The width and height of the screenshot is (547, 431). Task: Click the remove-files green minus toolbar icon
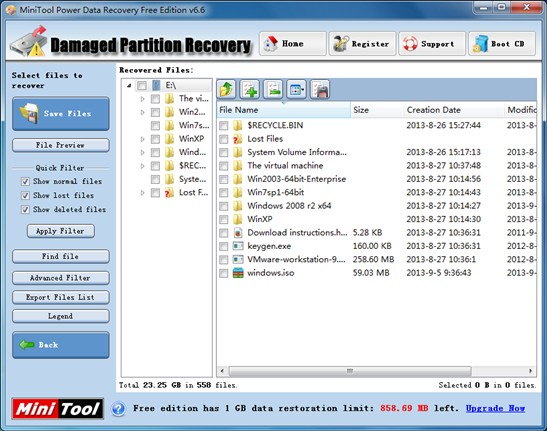click(x=273, y=89)
